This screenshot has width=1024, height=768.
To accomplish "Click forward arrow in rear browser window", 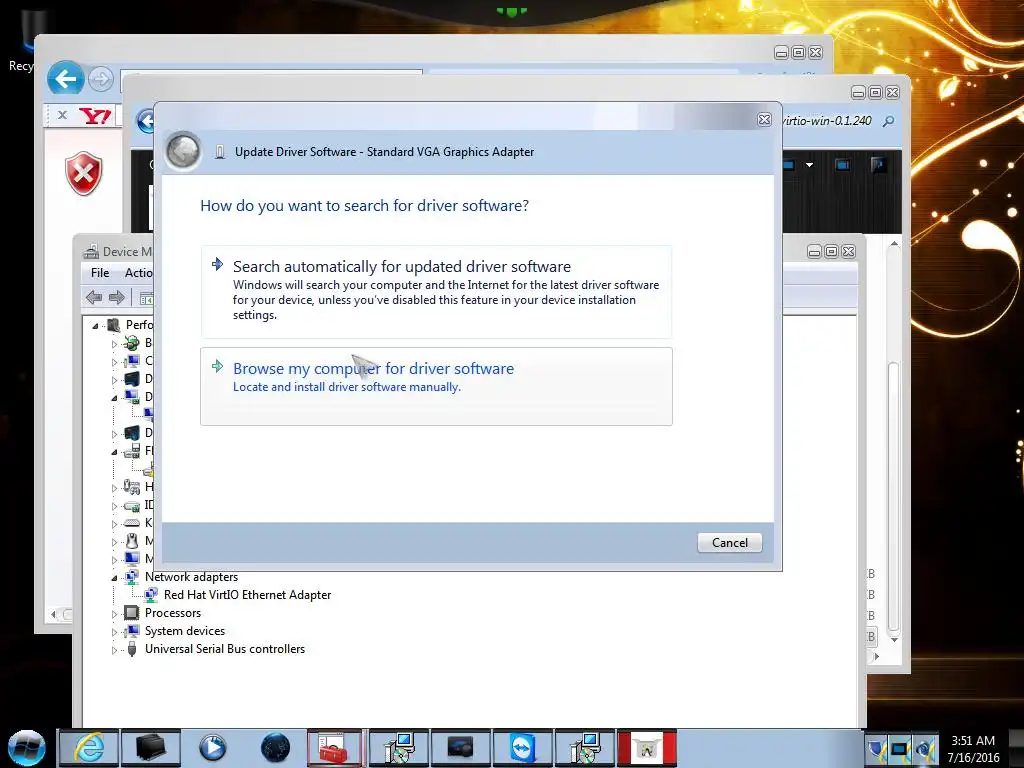I will 101,80.
